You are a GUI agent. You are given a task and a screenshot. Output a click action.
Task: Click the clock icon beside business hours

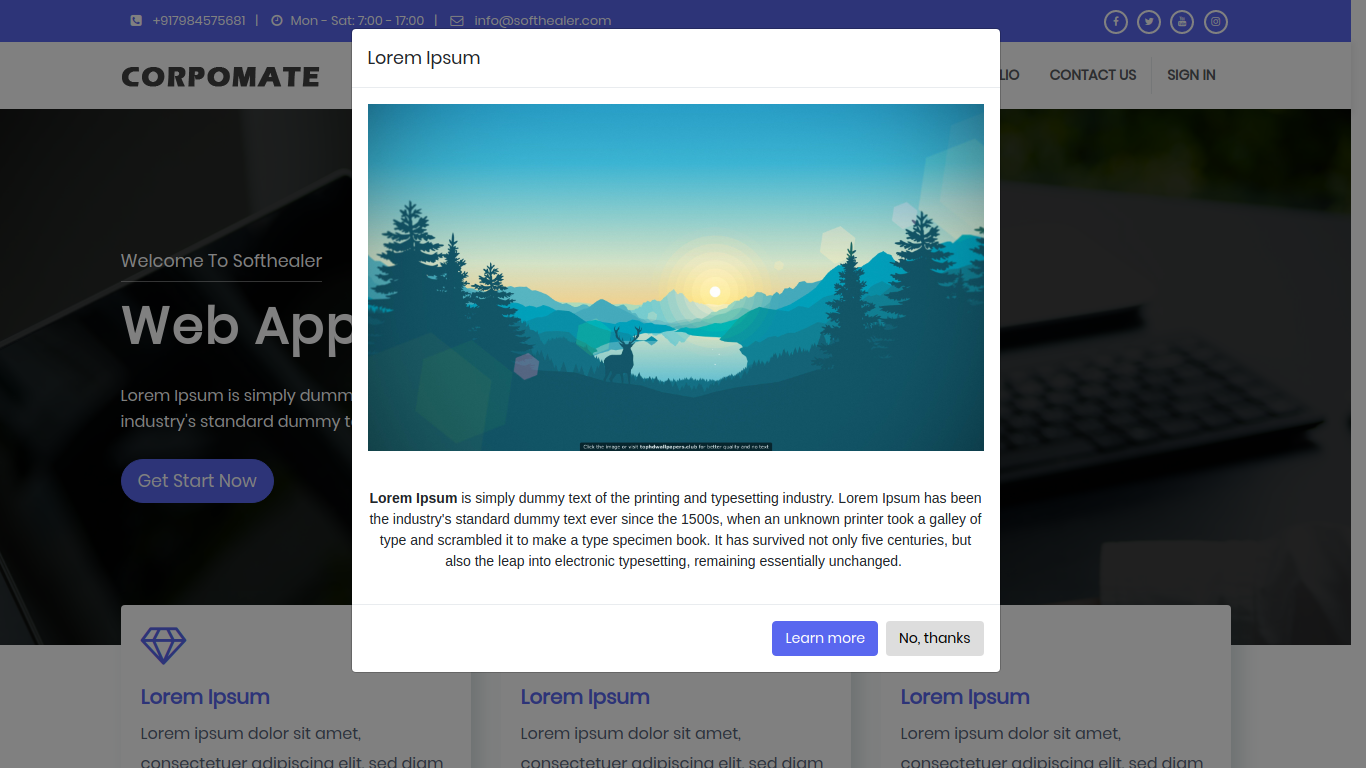coord(277,21)
